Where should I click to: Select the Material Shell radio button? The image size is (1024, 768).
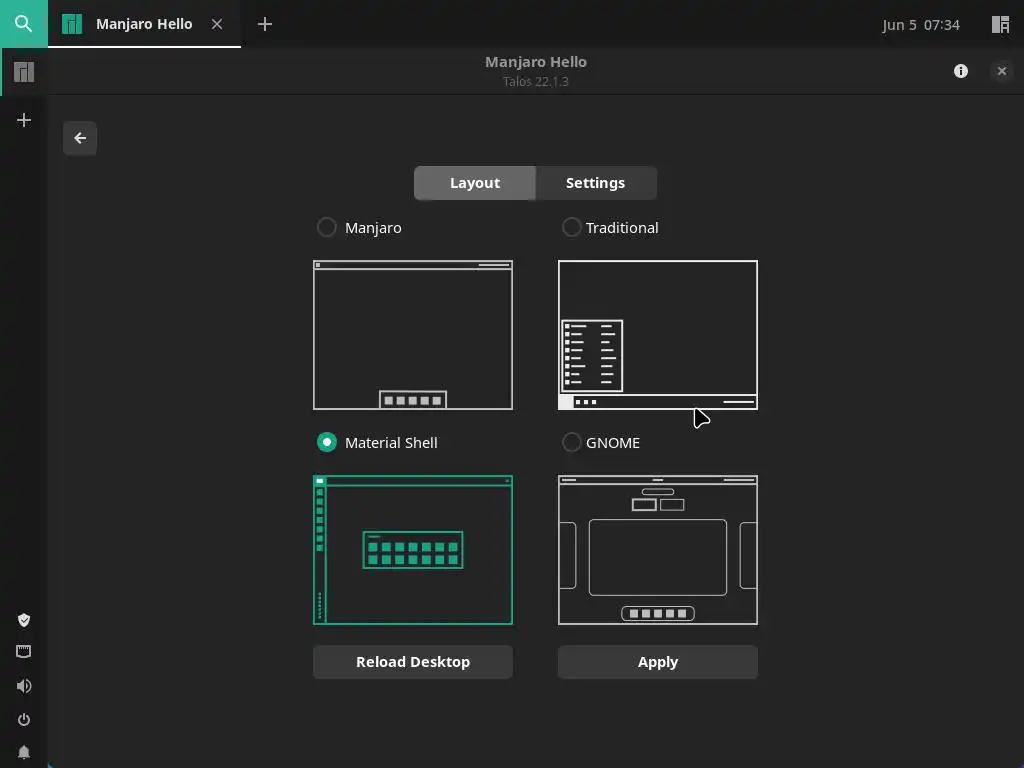(327, 442)
